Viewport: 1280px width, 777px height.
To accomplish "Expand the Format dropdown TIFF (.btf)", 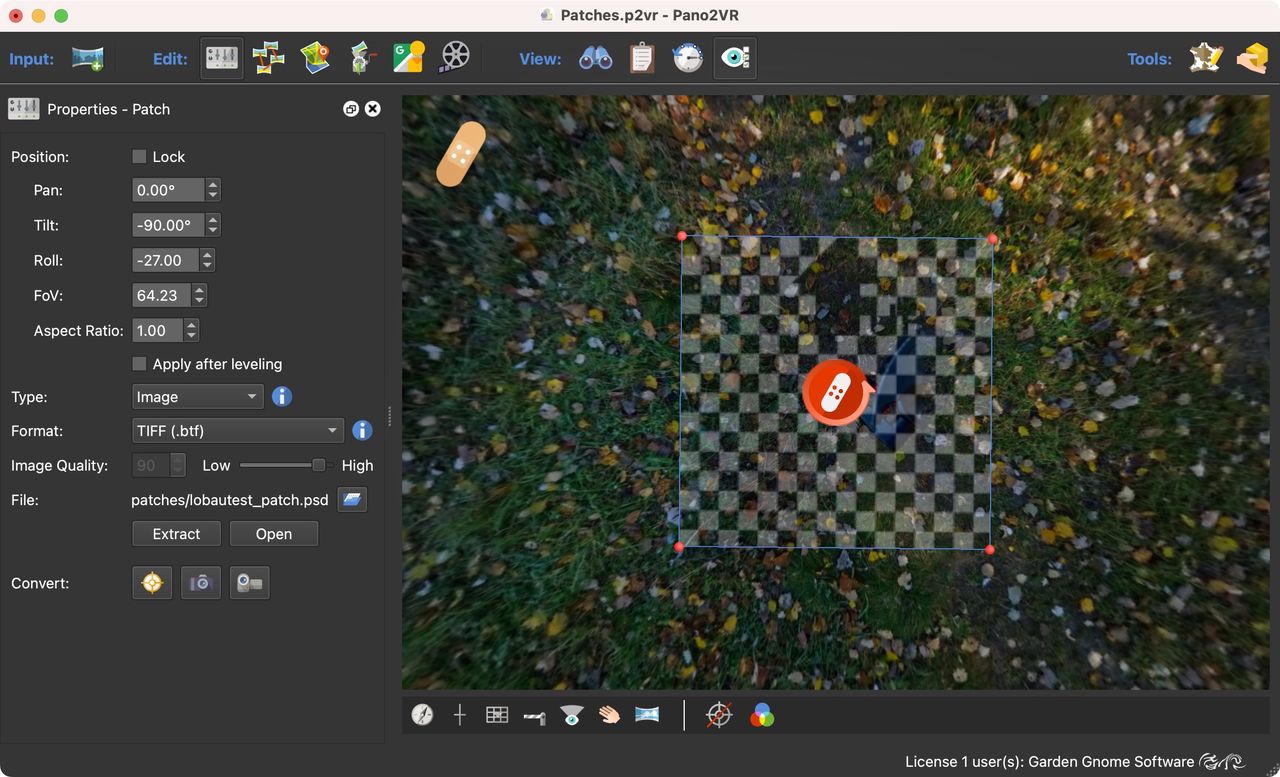I will (238, 431).
